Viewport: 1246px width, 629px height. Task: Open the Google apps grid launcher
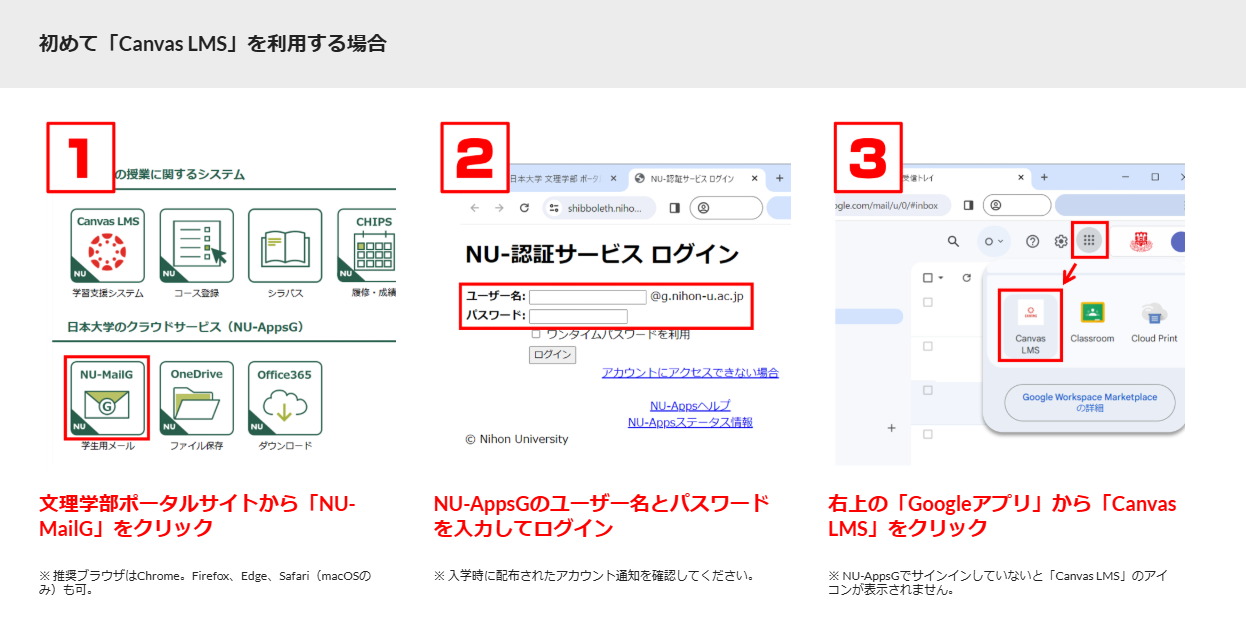click(1090, 241)
